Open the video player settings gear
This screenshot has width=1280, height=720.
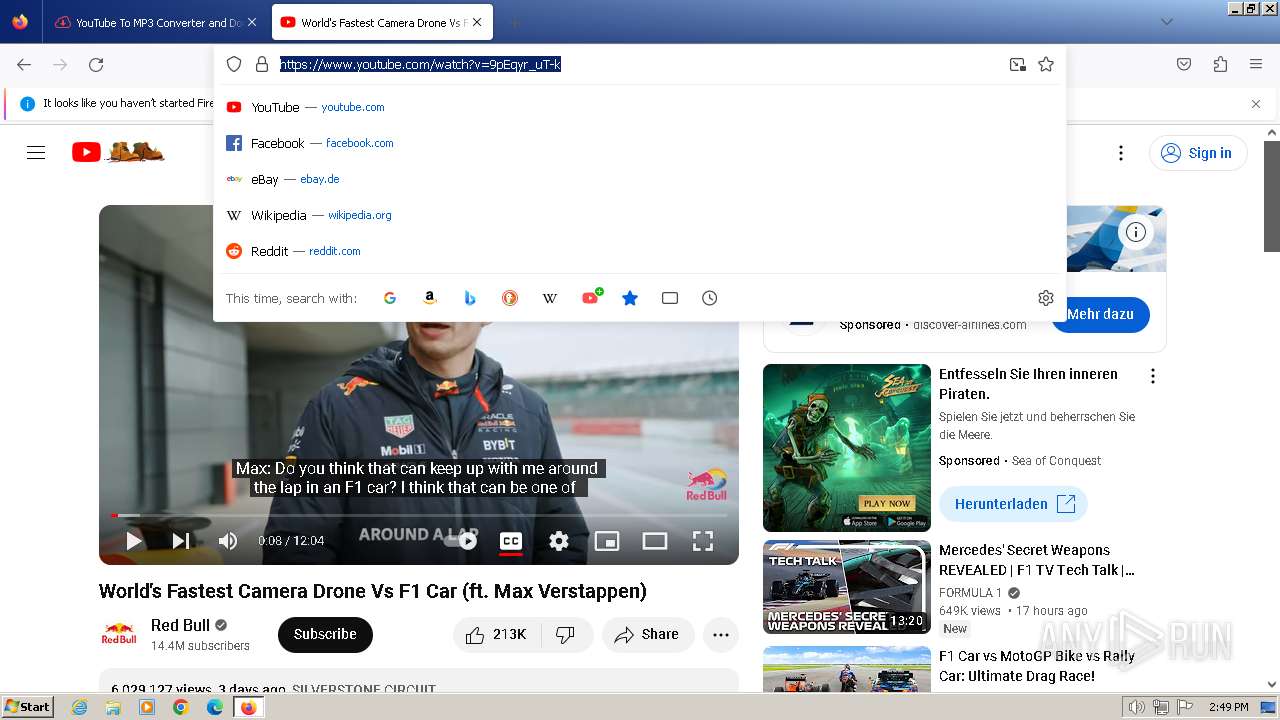click(x=559, y=541)
